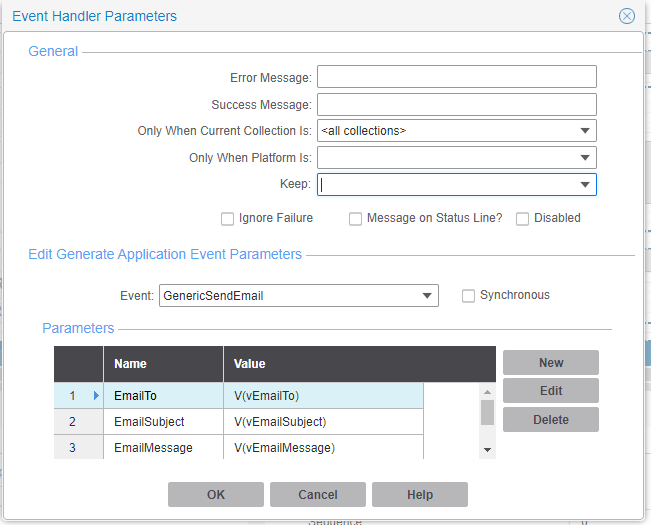
Task: Click the parameters grid scroll up arrow
Action: point(487,392)
